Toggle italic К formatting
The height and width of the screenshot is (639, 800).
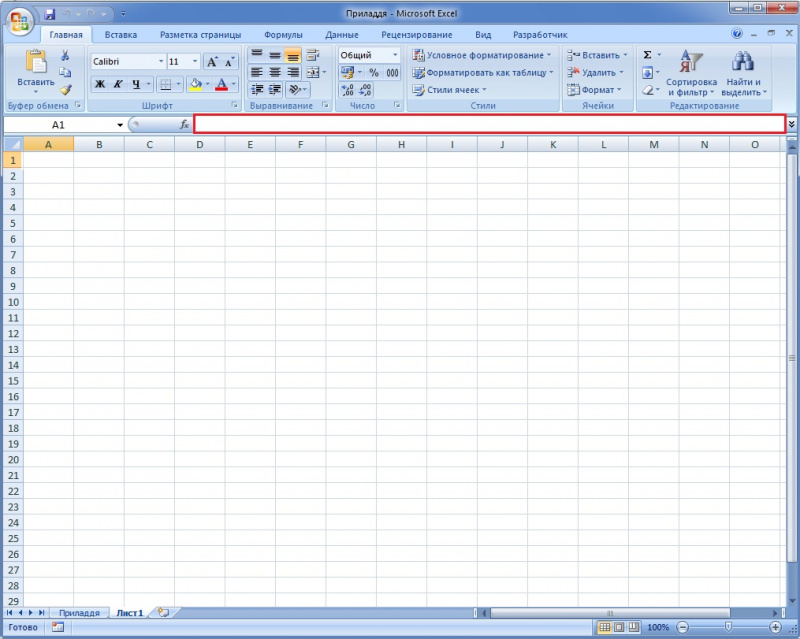(x=118, y=84)
